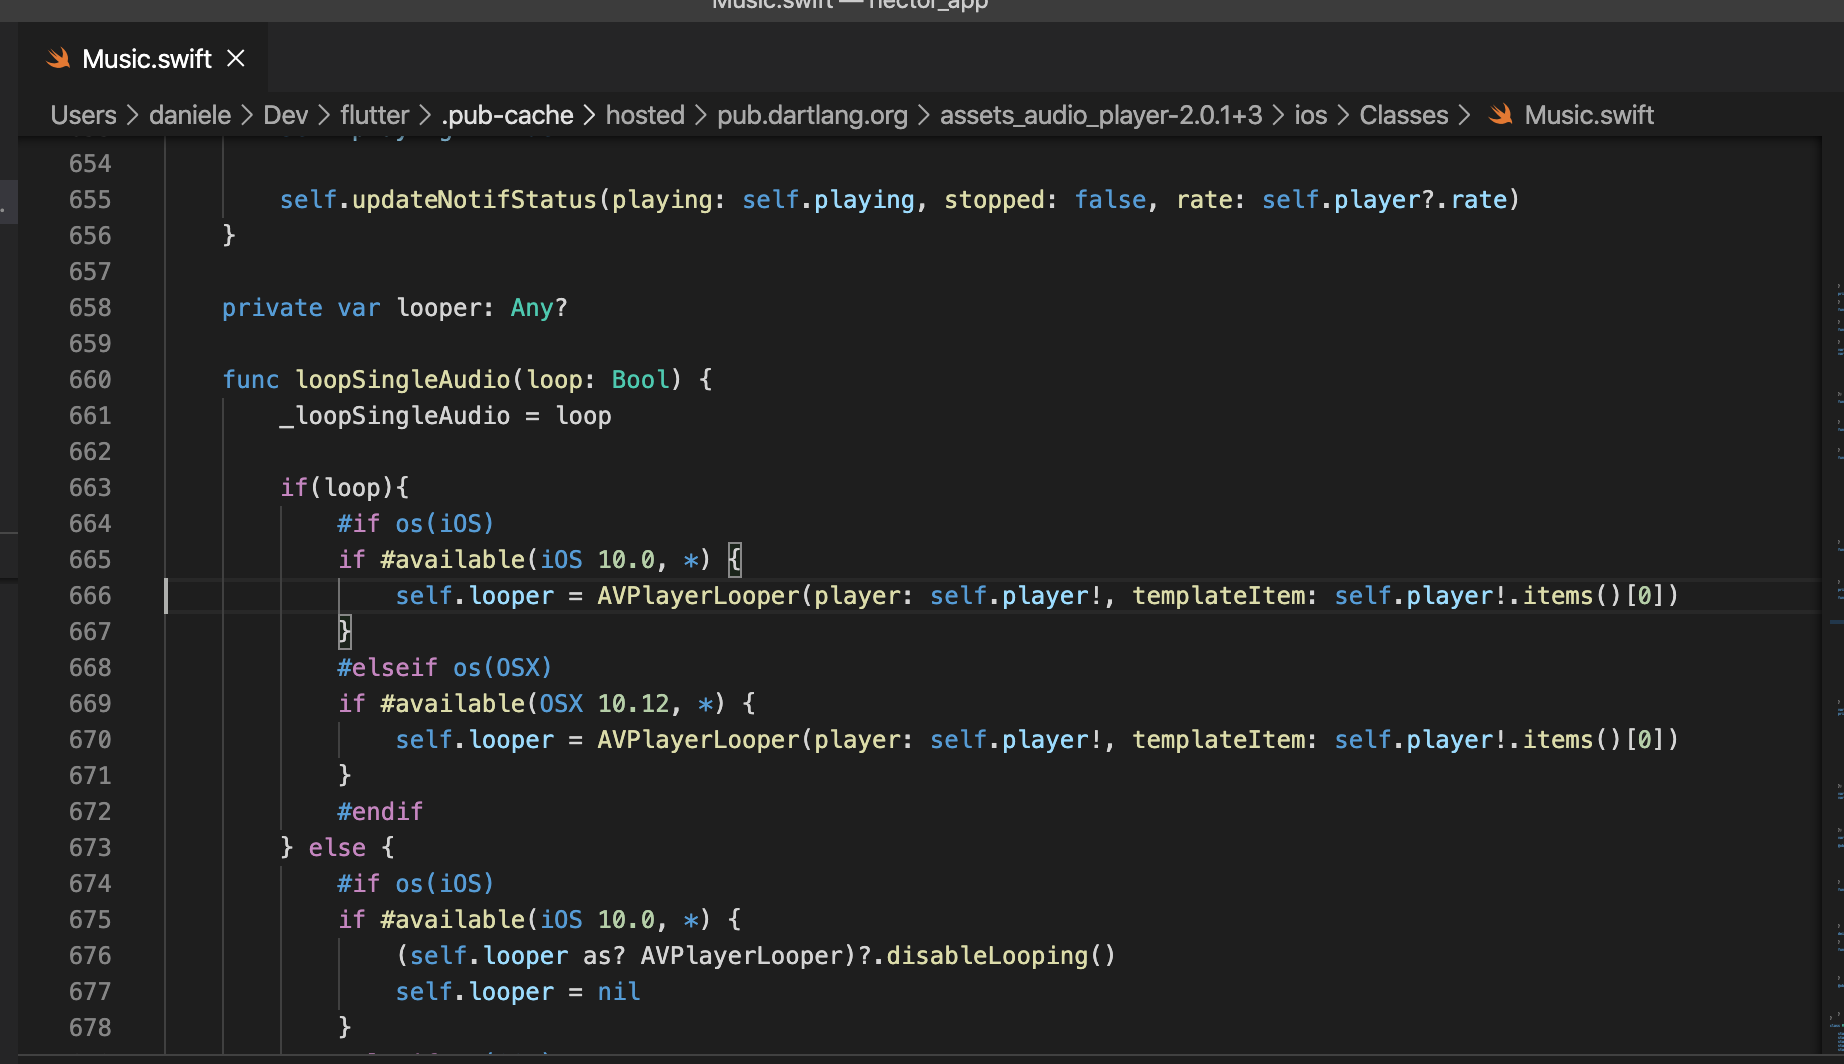Click the Dev breadcrumb item
Screen dimensions: 1844x1064
pos(285,114)
